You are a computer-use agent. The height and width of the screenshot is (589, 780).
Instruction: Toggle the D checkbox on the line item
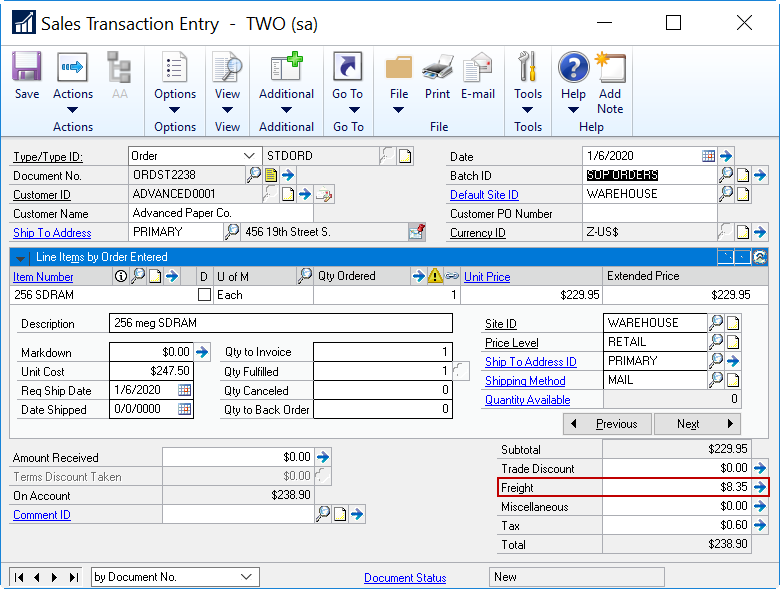(x=204, y=295)
